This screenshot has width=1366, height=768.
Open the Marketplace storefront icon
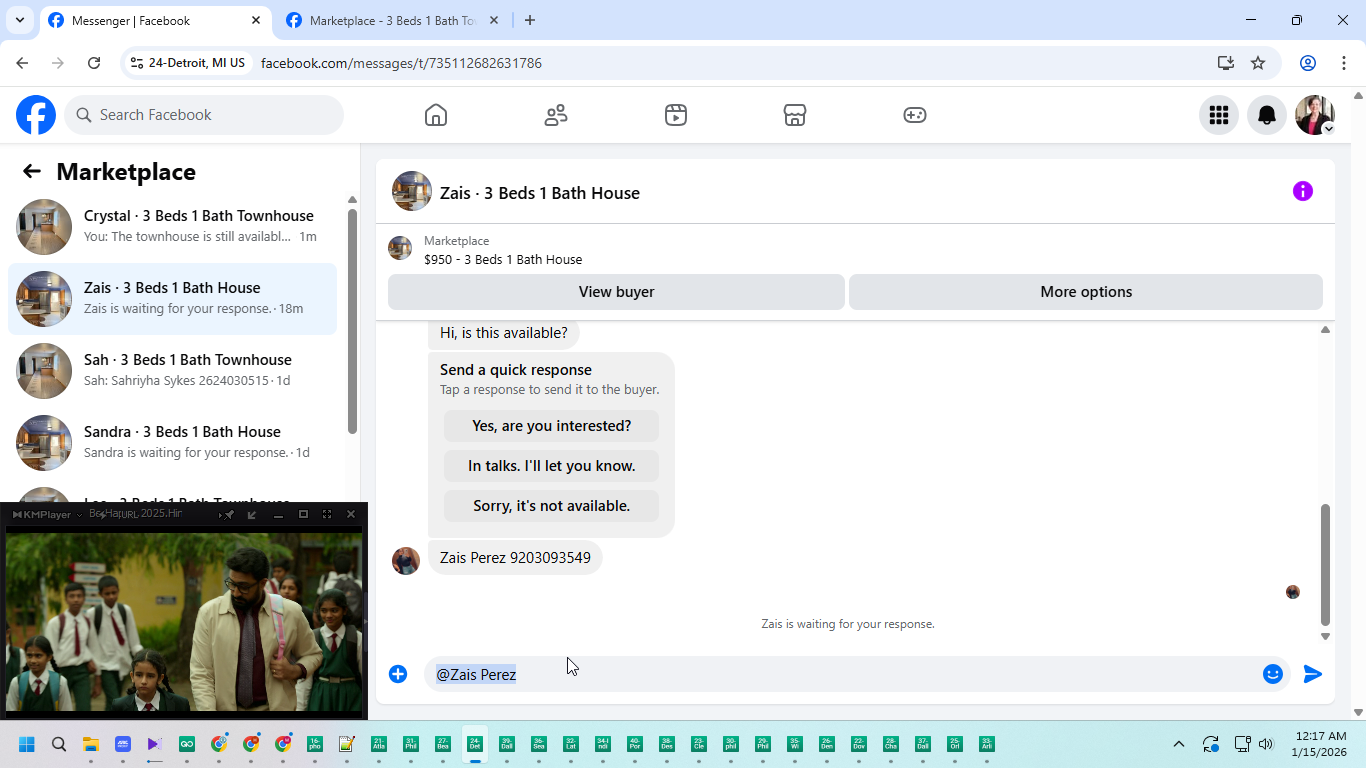(795, 115)
